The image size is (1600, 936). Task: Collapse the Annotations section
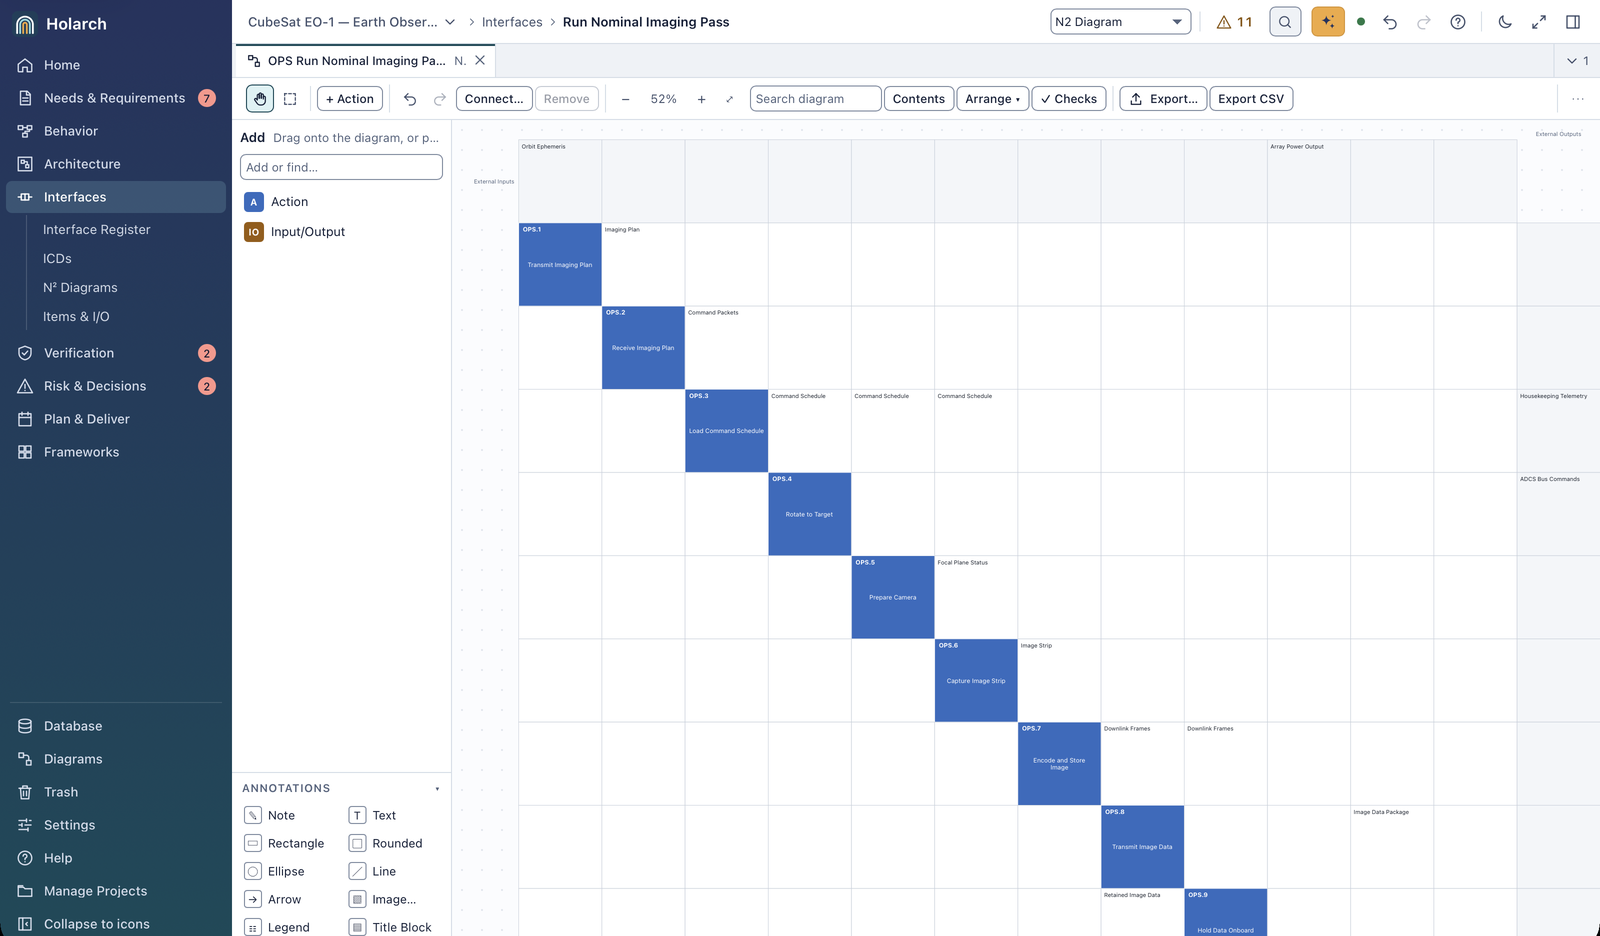tap(437, 789)
